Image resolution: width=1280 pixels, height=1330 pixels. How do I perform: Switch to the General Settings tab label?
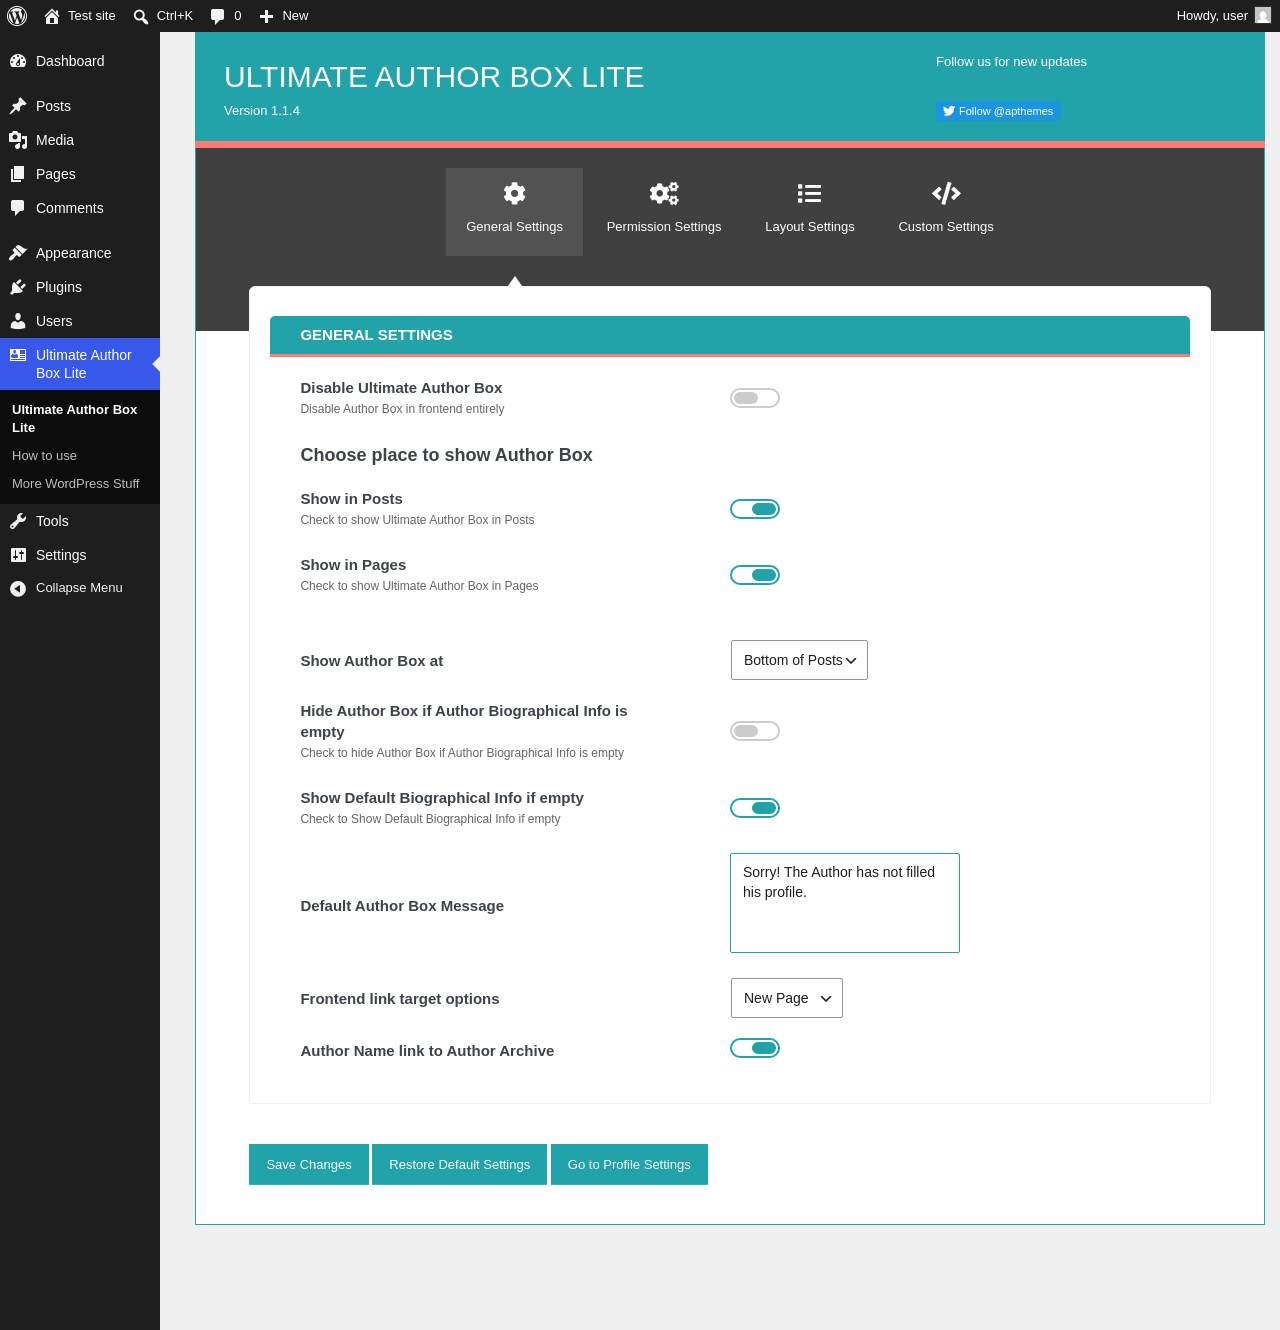point(514,227)
